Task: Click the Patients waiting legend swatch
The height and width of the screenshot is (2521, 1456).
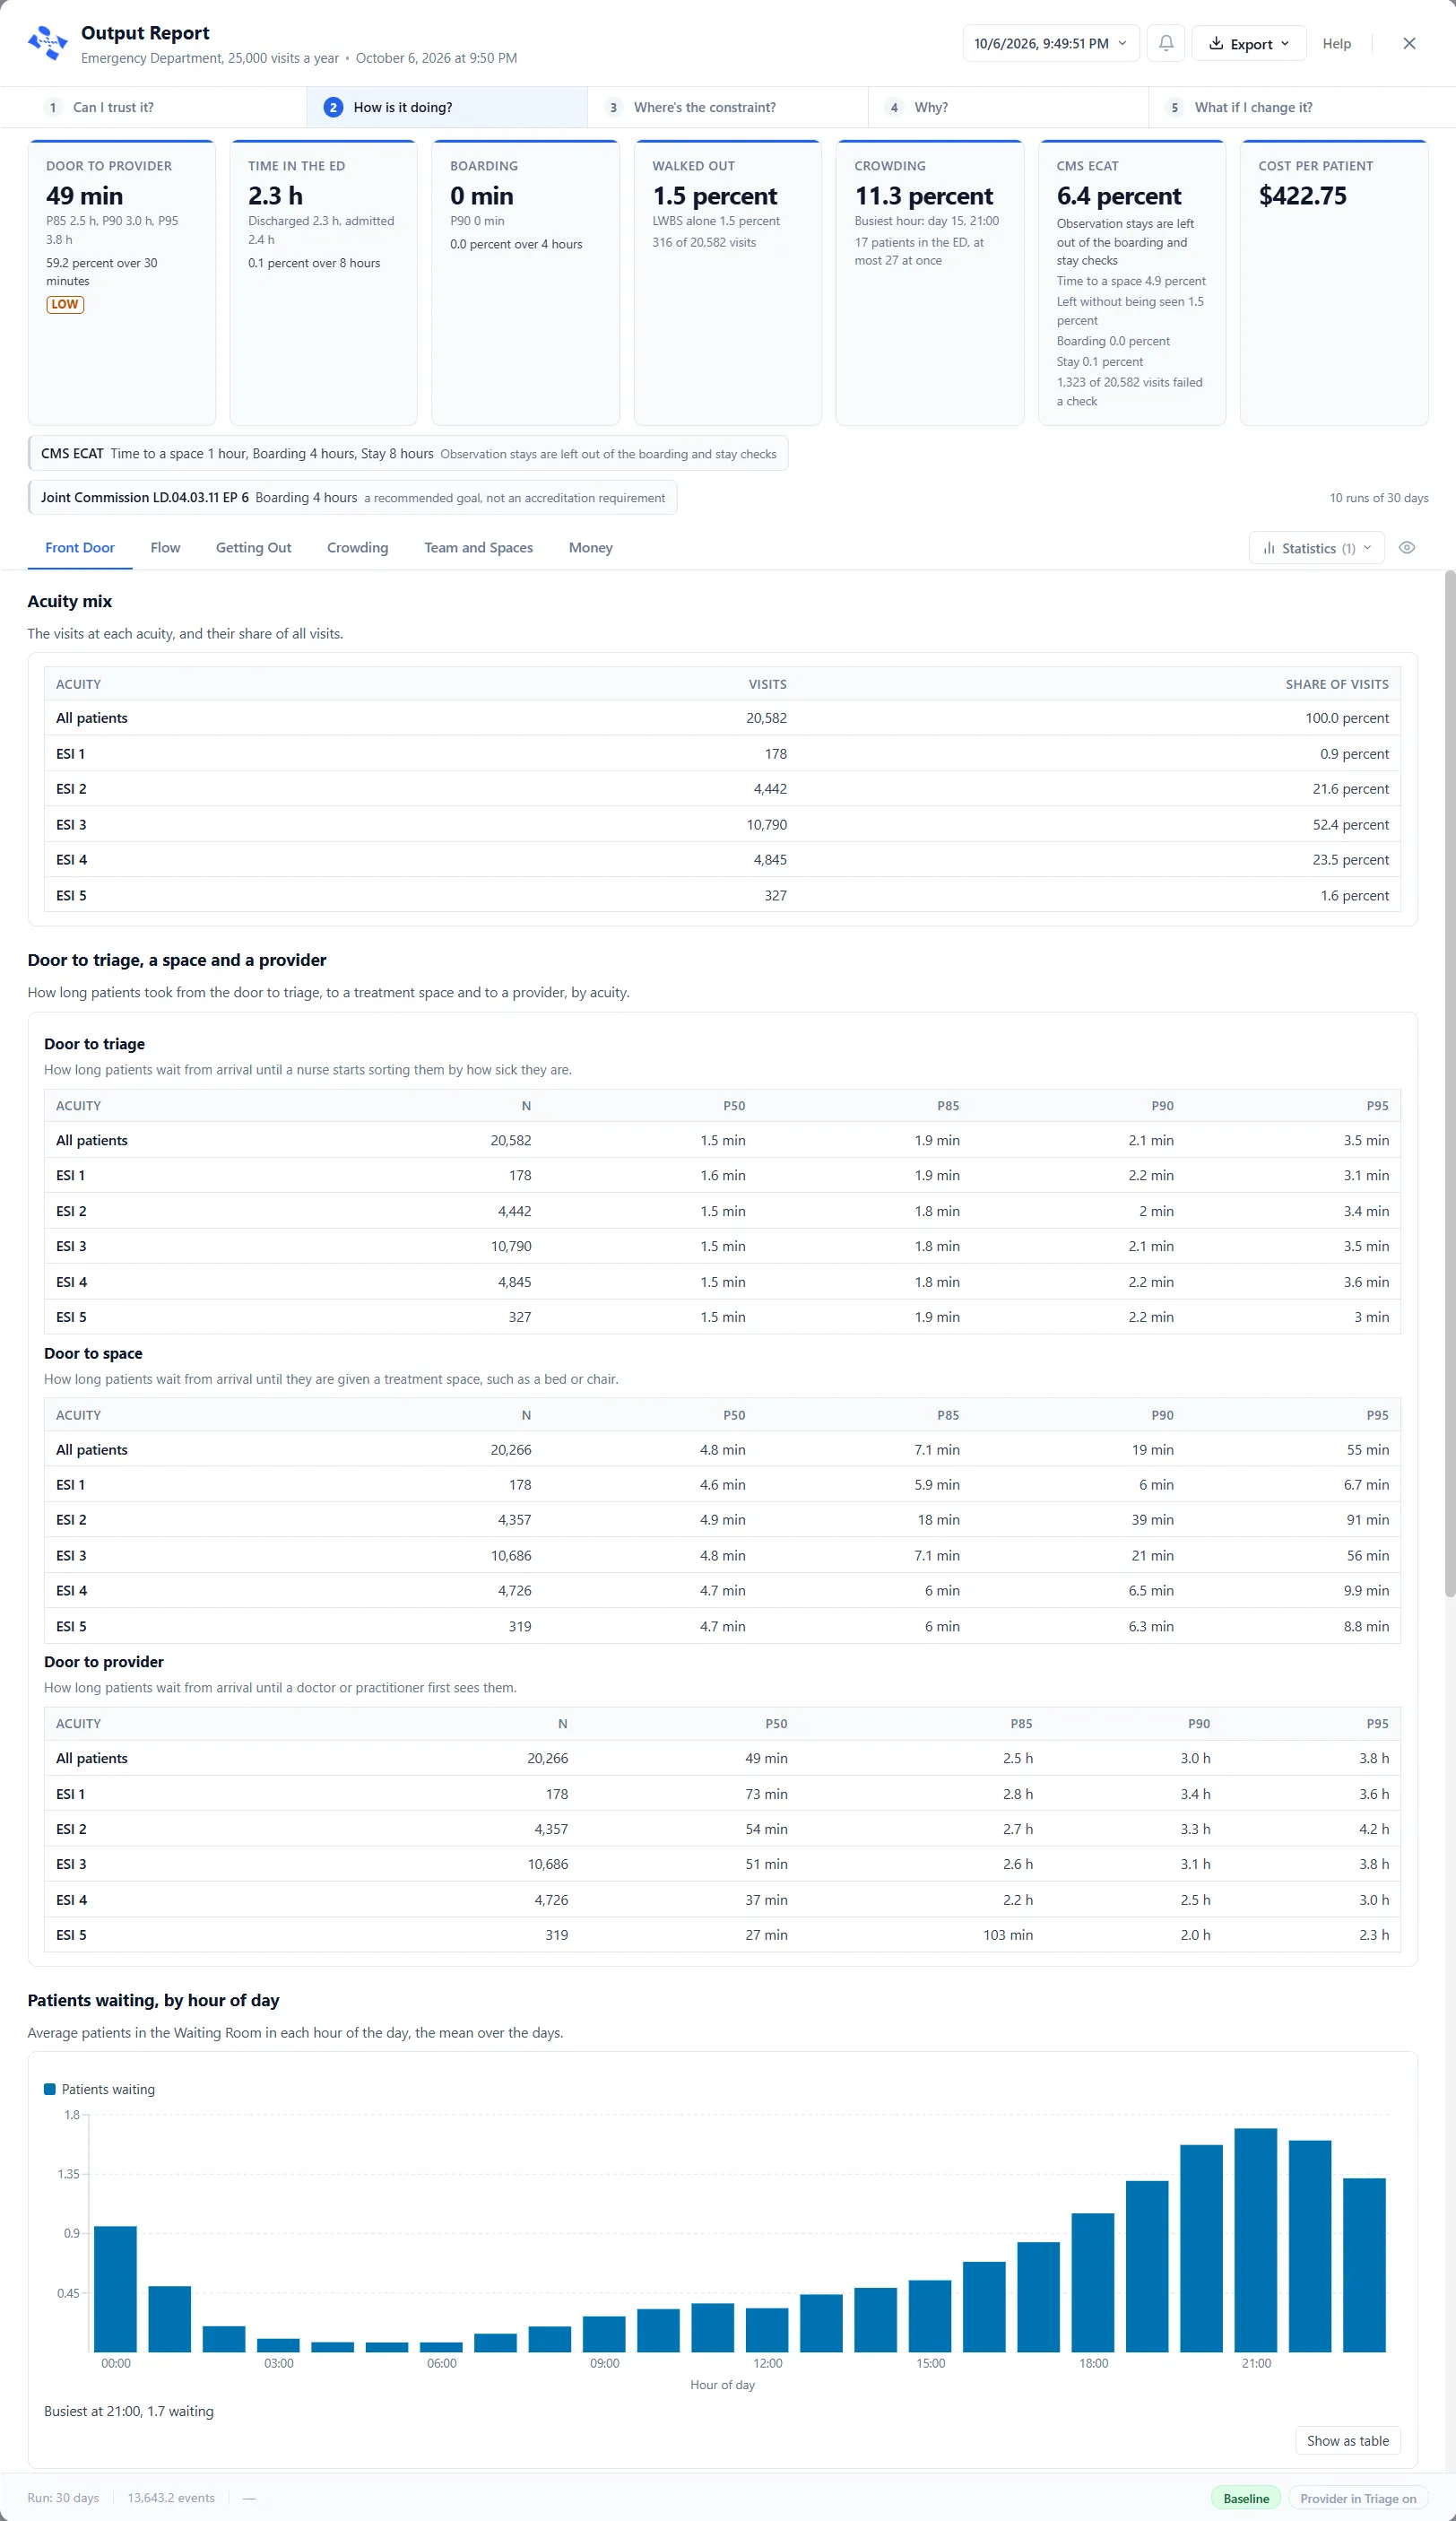Action: [50, 2089]
